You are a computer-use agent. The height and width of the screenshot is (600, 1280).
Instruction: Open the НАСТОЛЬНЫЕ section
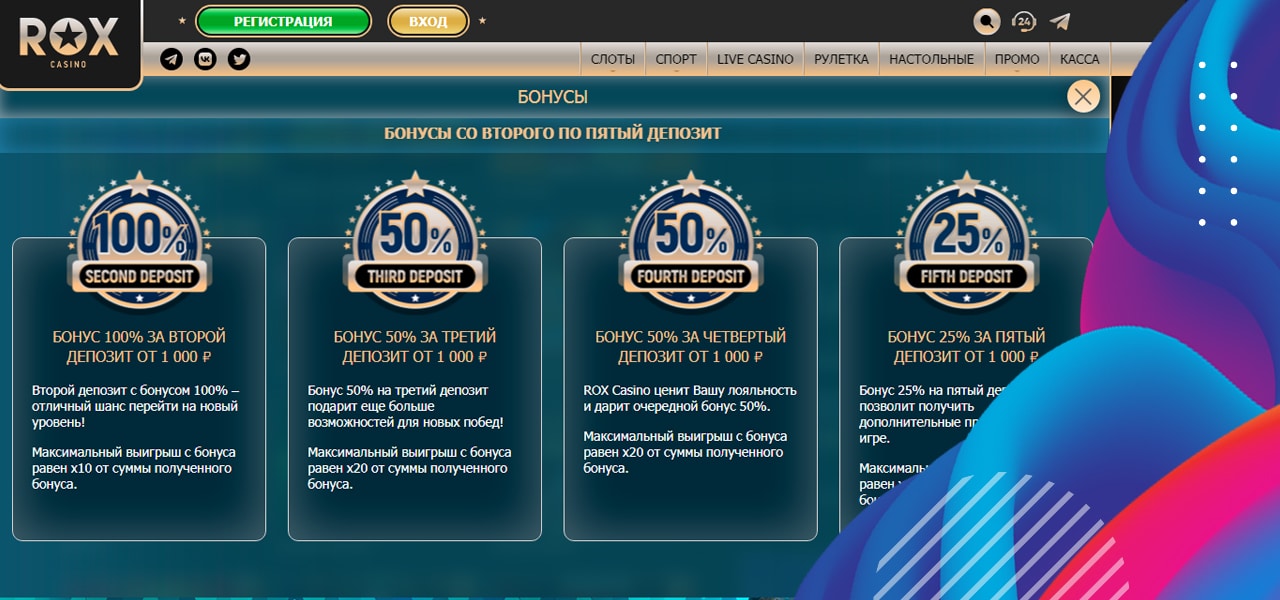(931, 60)
